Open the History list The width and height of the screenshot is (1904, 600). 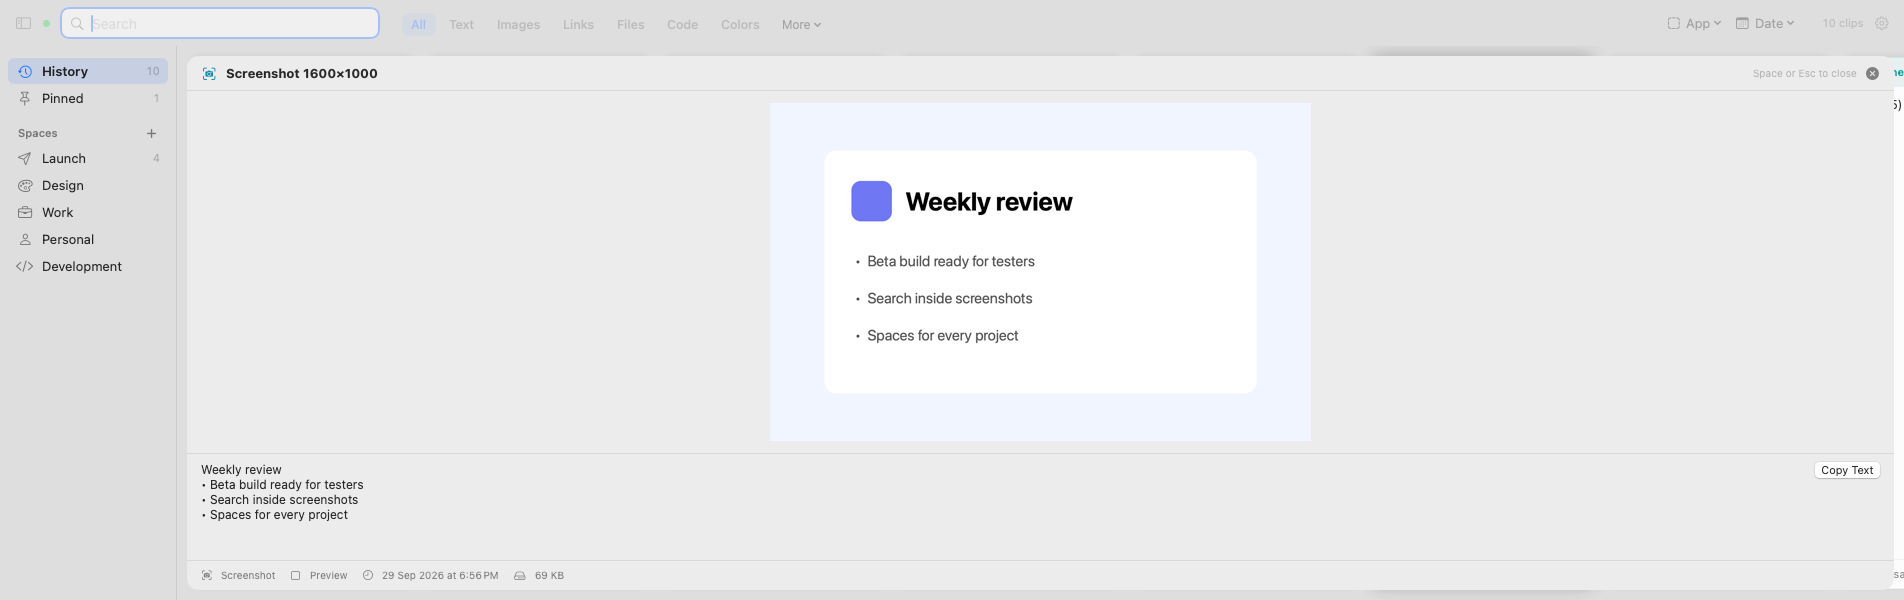tap(88, 71)
